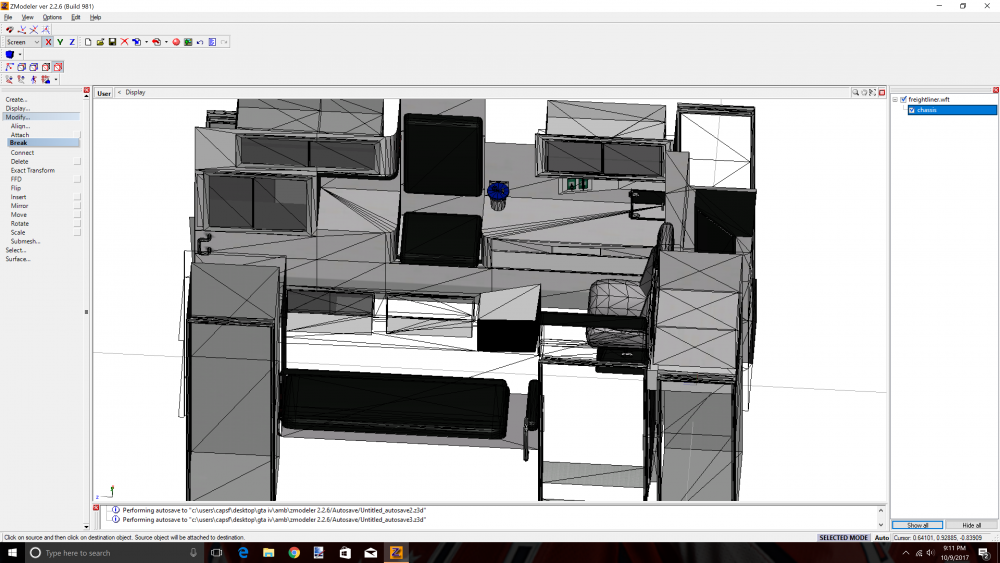1000x563 pixels.
Task: Open the Screen axis system combo box
Action: (x=23, y=42)
